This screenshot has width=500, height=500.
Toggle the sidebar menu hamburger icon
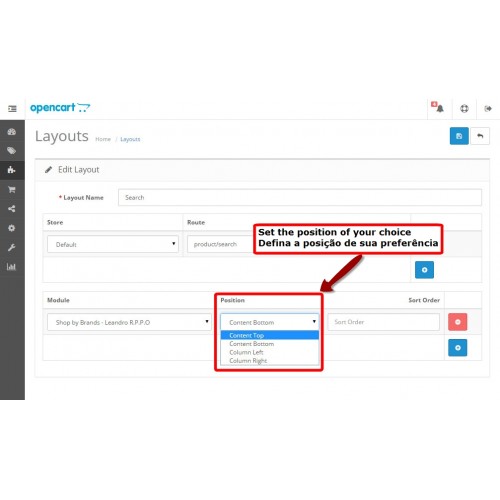[12, 109]
